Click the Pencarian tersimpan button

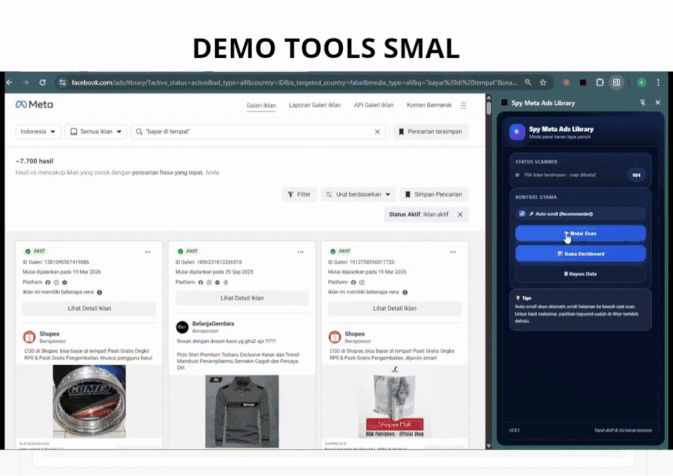pyautogui.click(x=430, y=132)
